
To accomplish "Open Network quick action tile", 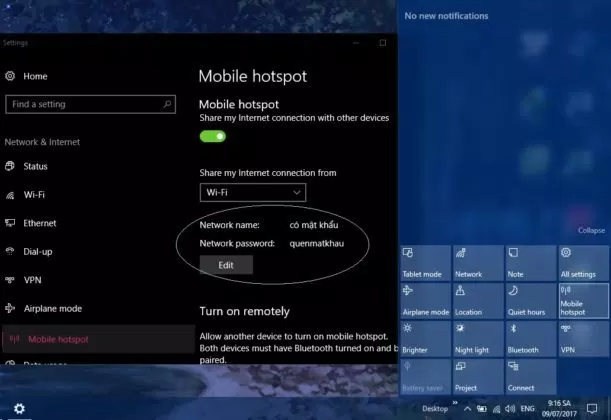I will (x=478, y=263).
